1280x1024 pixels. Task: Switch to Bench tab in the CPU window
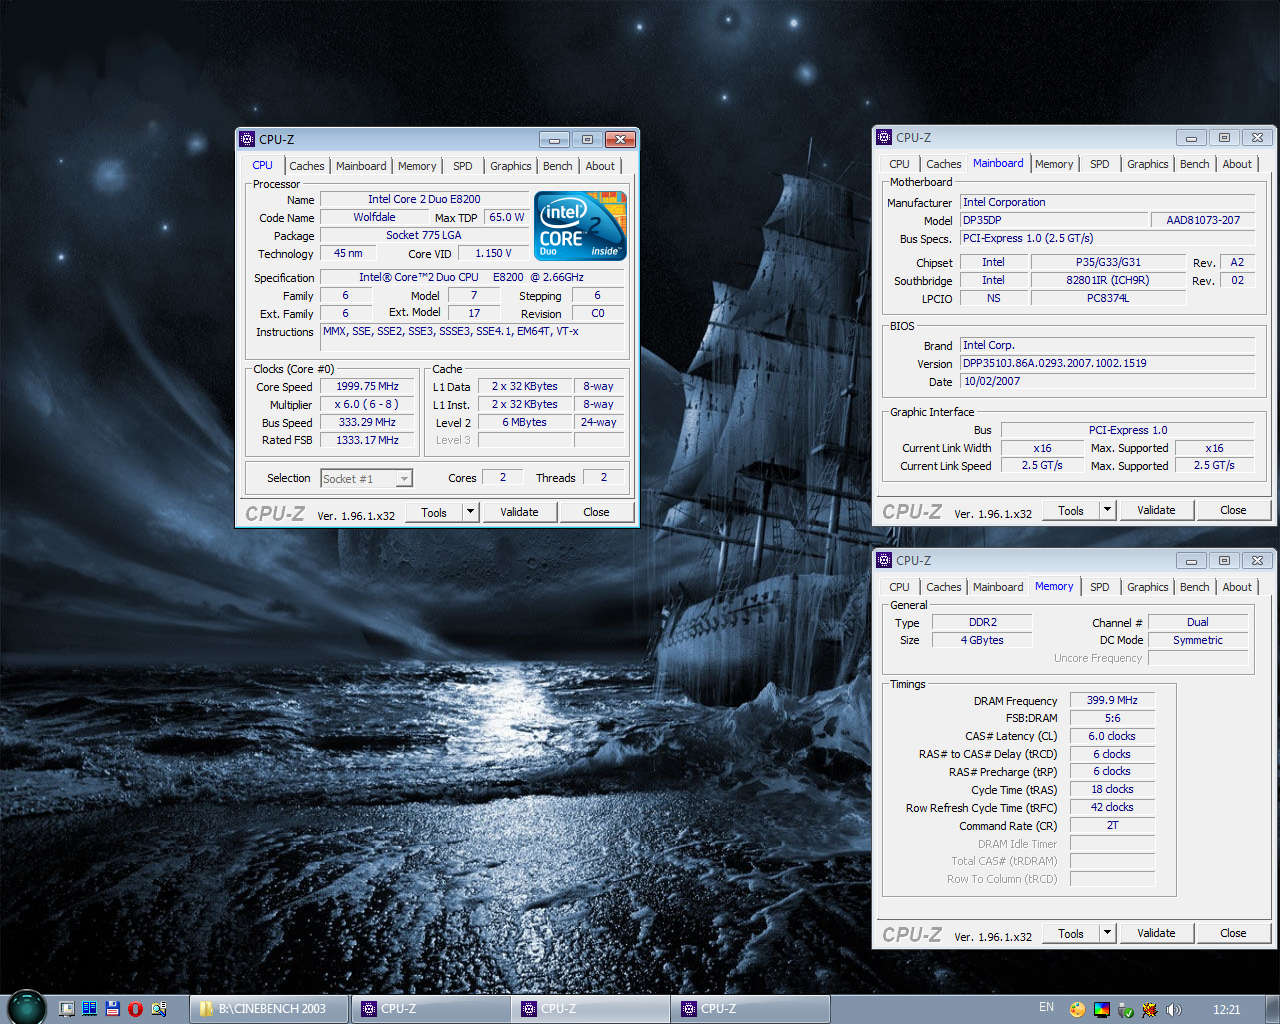[x=558, y=166]
